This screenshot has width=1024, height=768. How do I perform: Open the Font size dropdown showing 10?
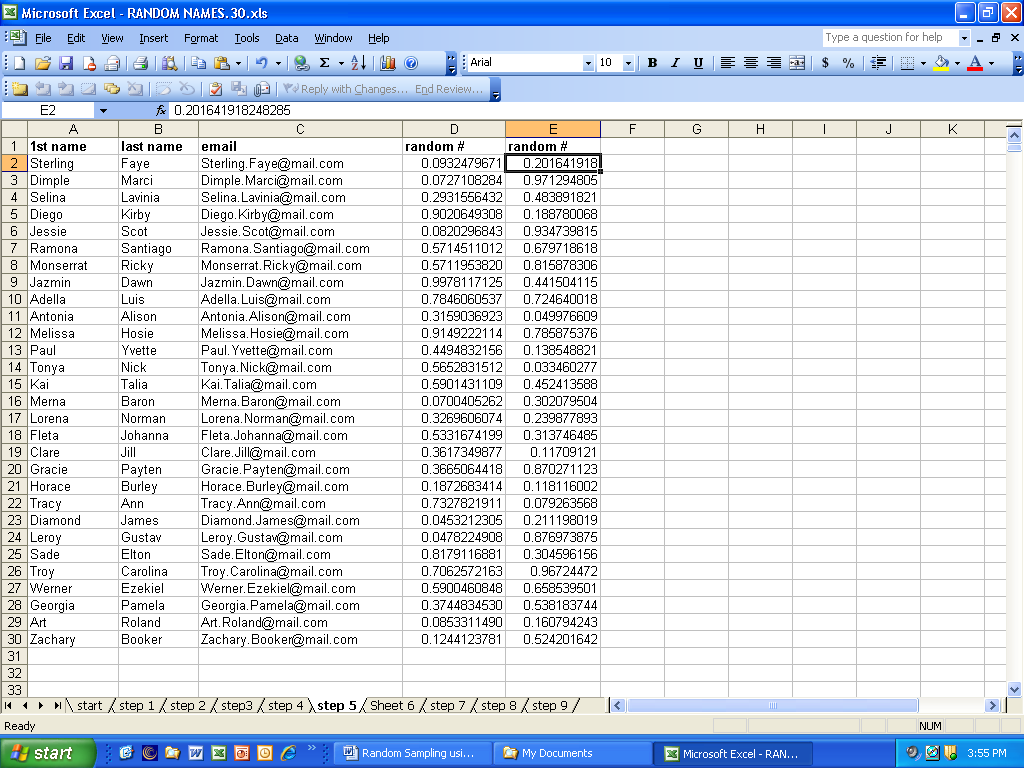click(628, 63)
